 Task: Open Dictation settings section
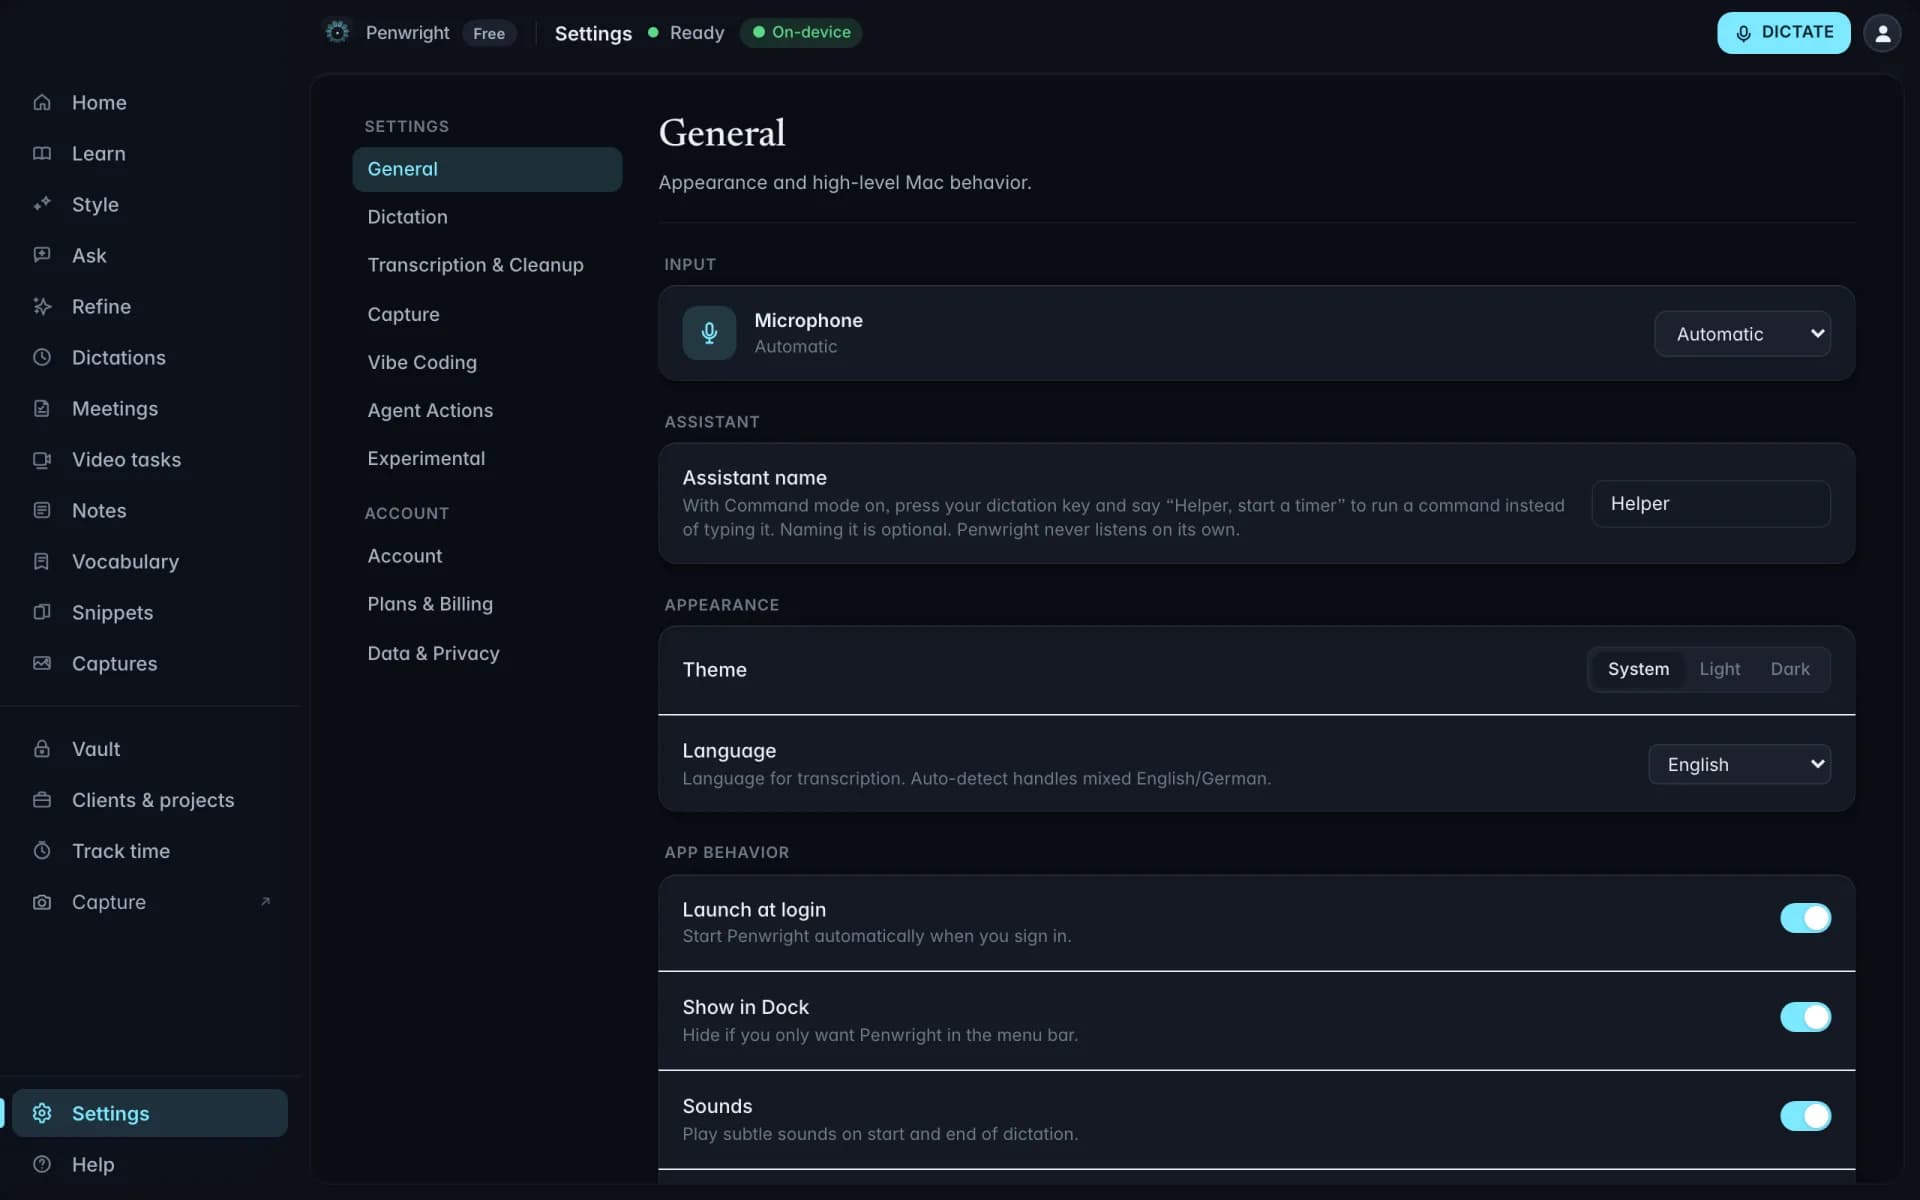click(x=487, y=217)
